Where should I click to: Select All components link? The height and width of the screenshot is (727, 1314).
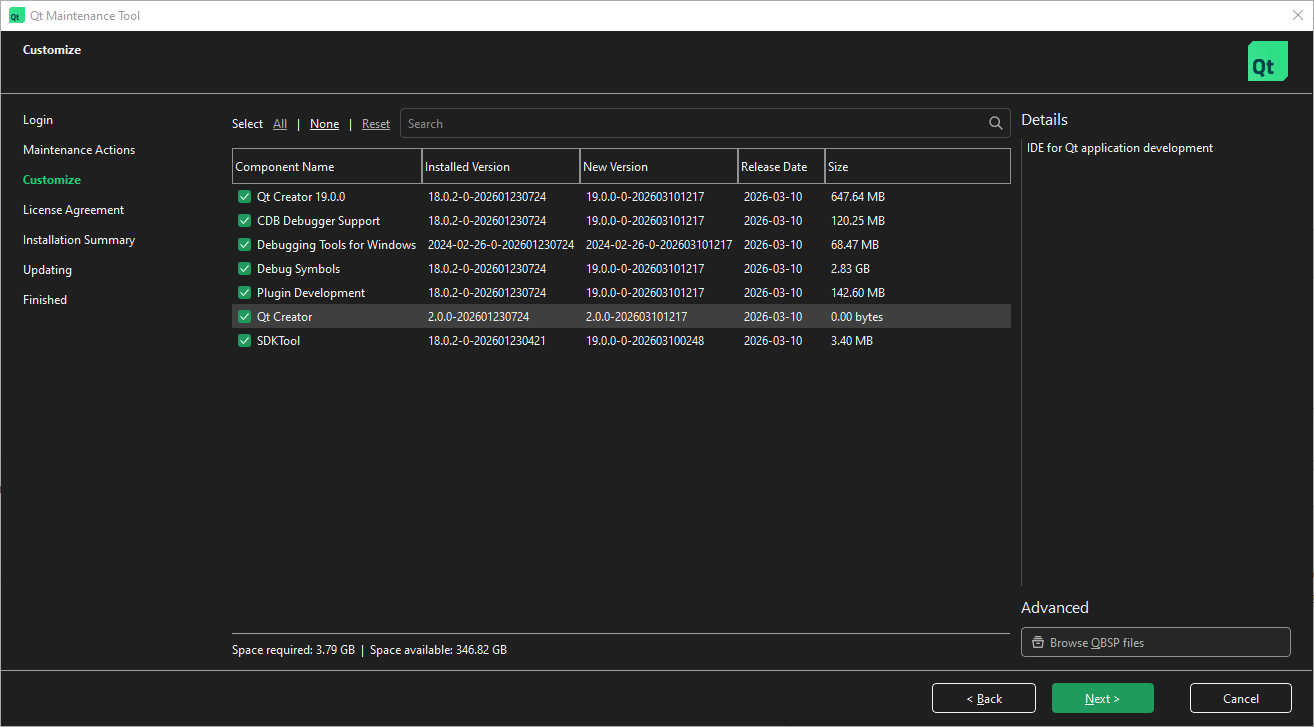tap(280, 124)
